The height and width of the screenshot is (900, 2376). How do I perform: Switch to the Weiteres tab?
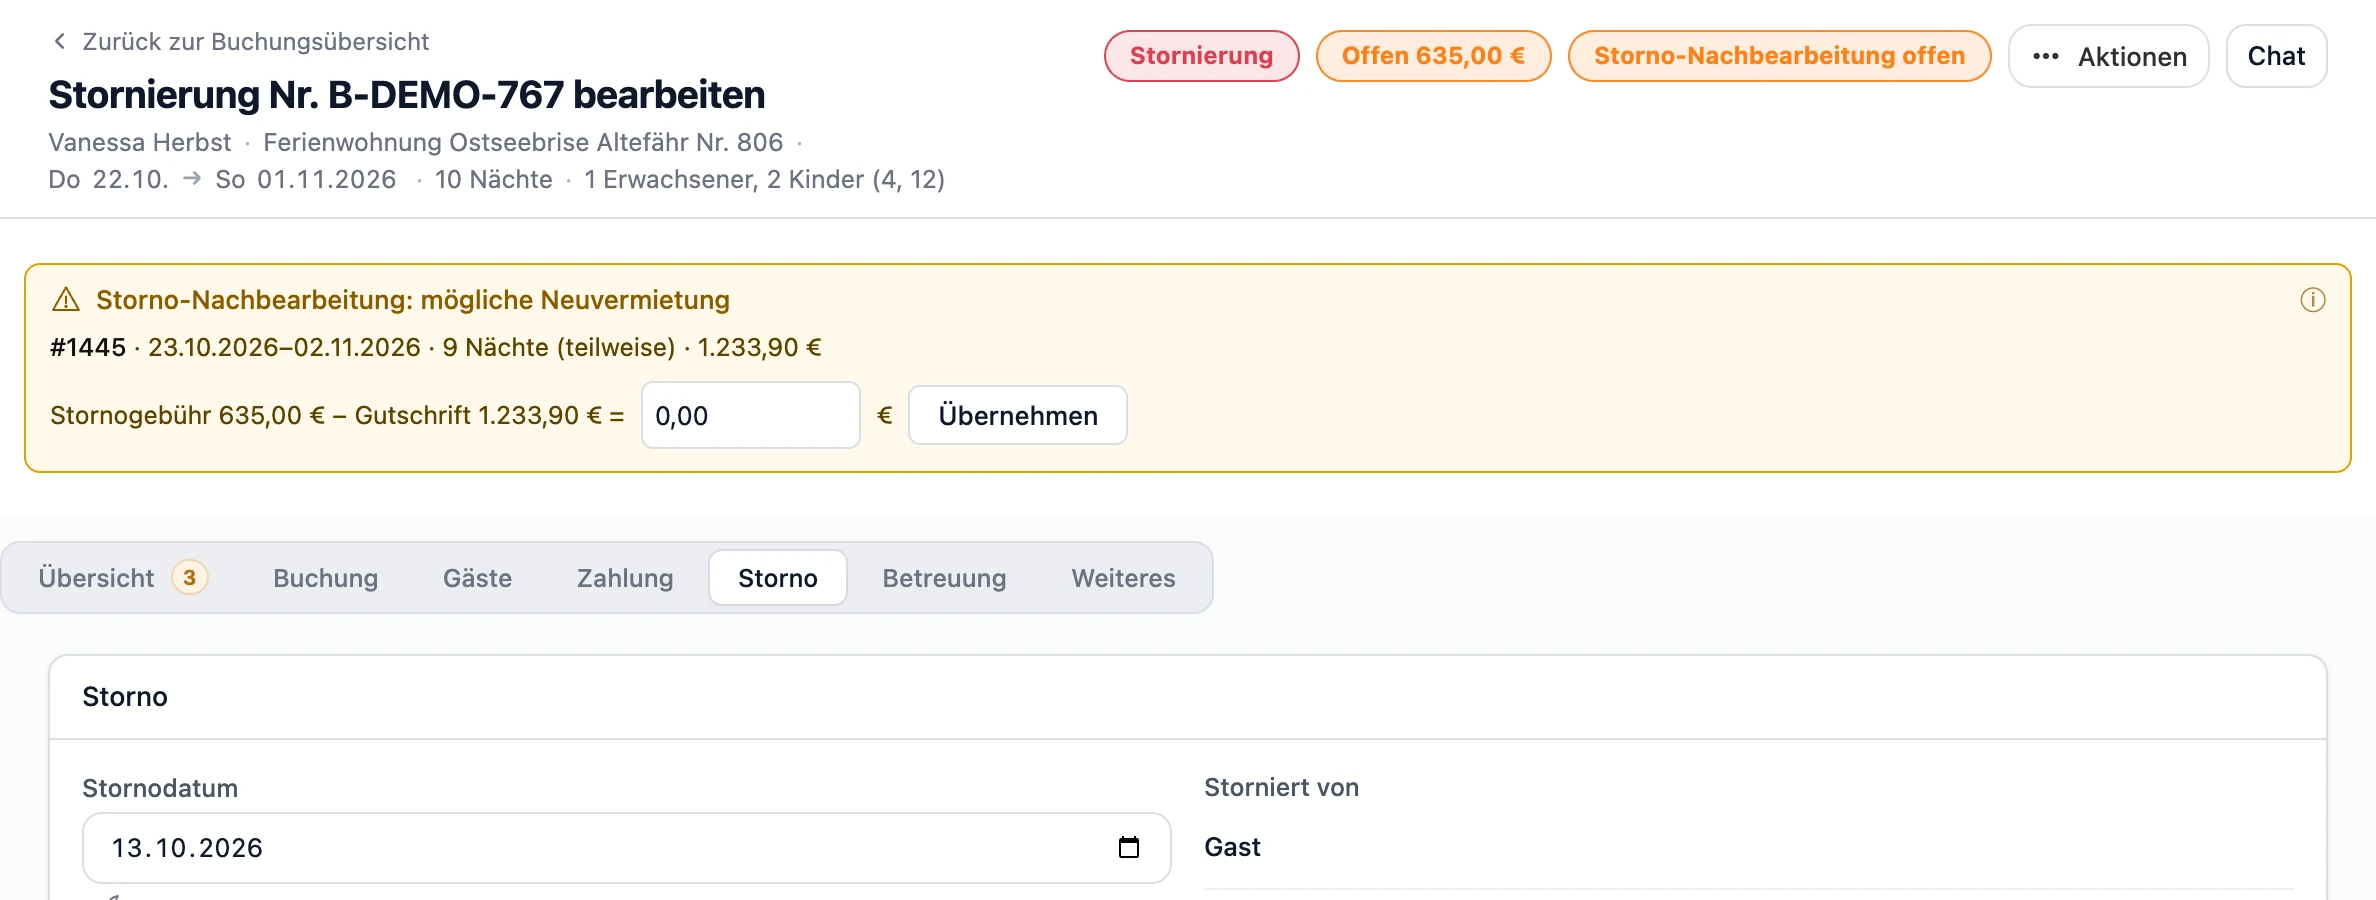[1123, 578]
